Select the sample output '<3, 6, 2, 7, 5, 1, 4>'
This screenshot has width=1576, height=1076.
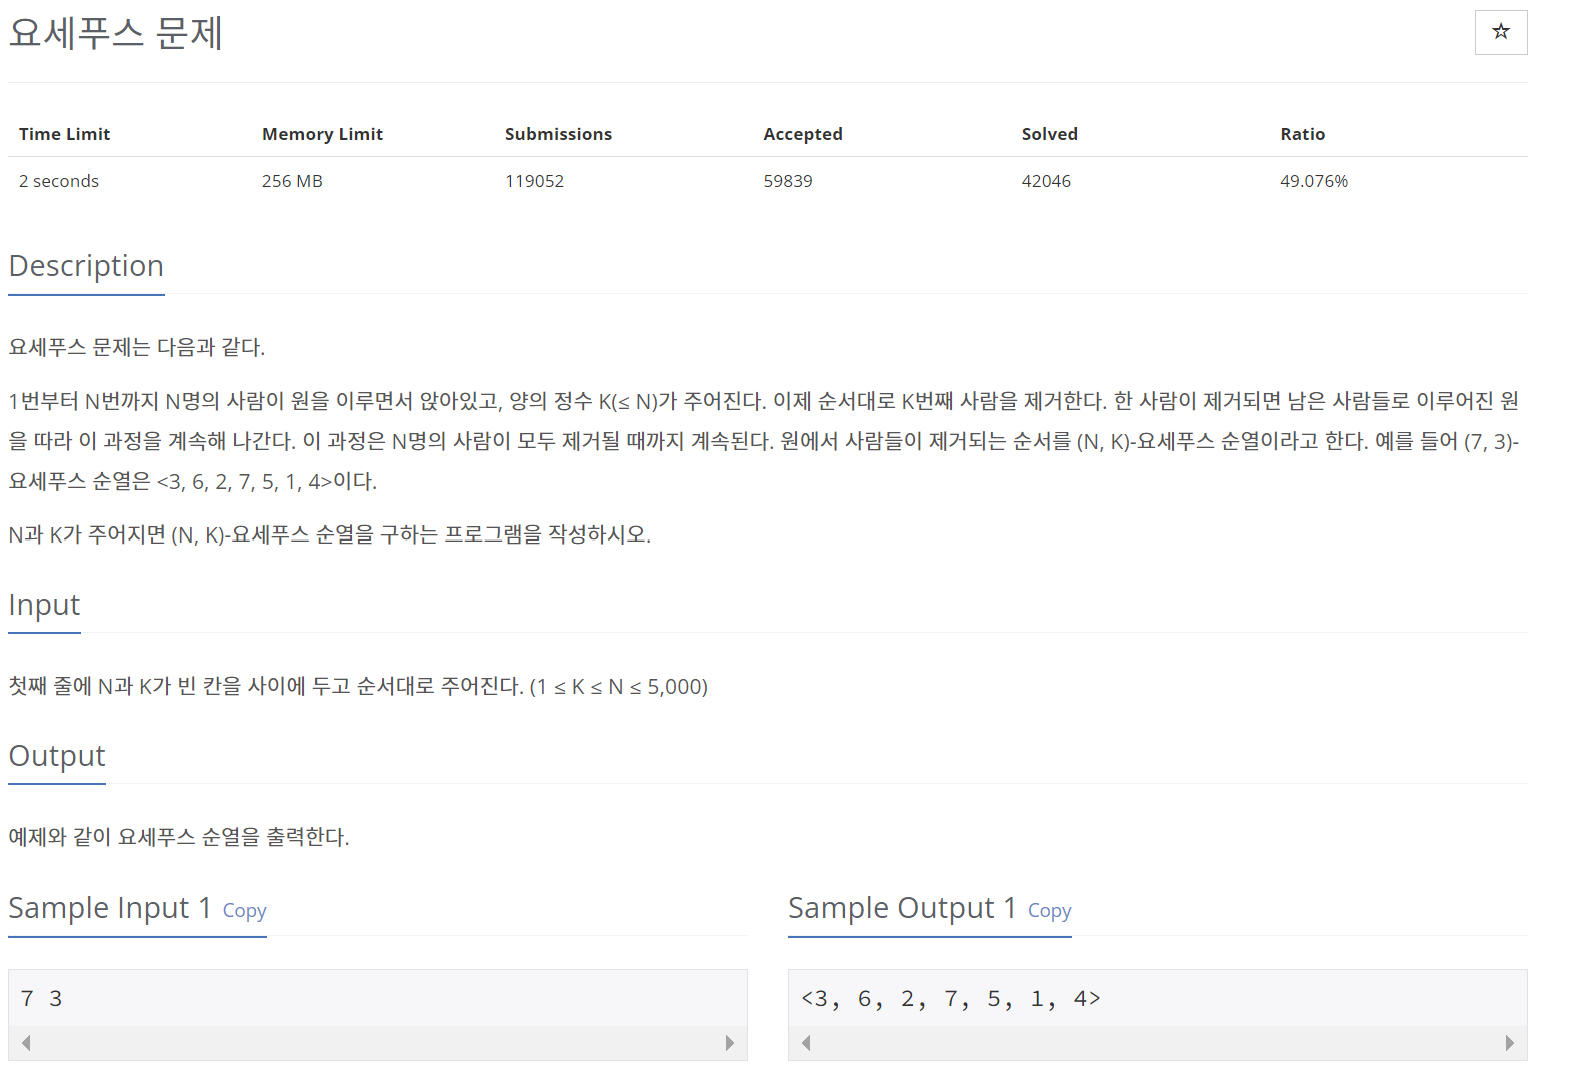[950, 998]
